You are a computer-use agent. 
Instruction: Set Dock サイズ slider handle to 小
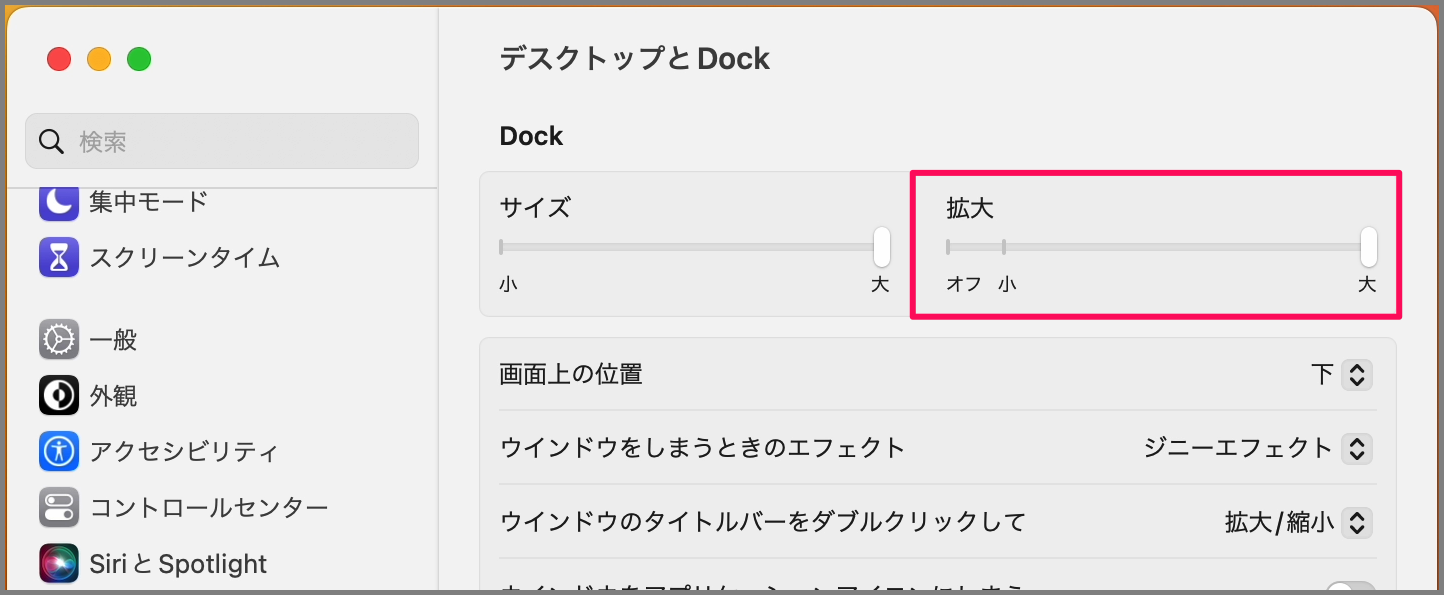tap(503, 246)
